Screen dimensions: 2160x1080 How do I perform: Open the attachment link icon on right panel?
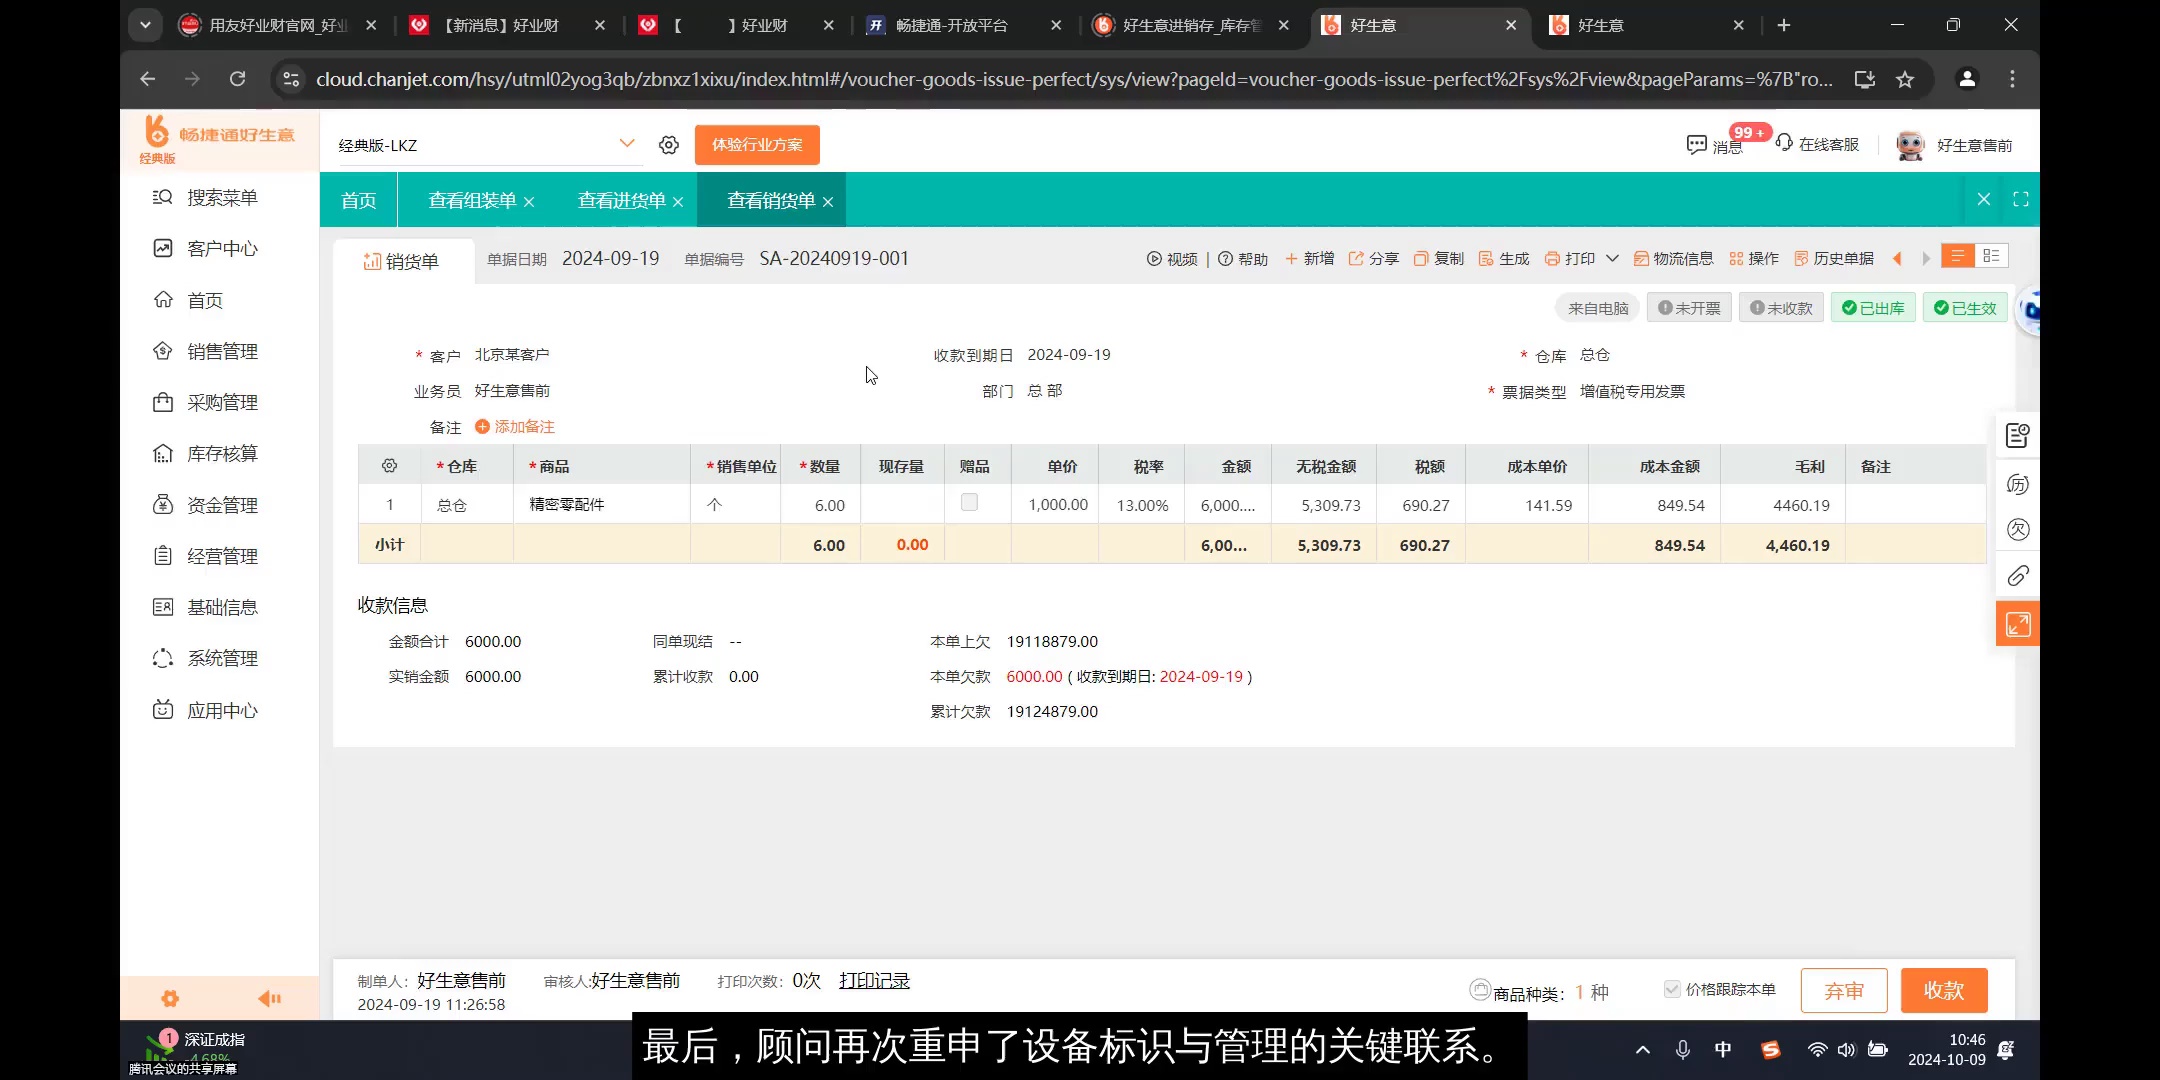pos(2018,576)
